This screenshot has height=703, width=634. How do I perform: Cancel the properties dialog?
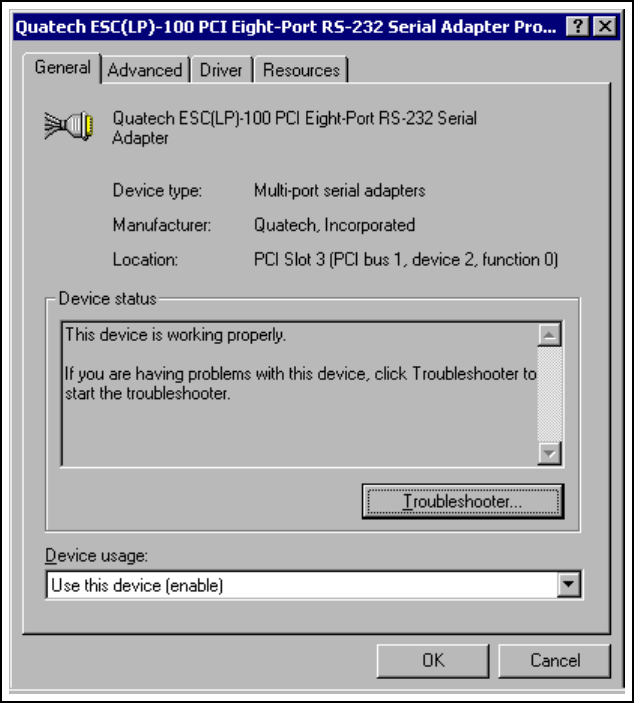click(x=555, y=660)
